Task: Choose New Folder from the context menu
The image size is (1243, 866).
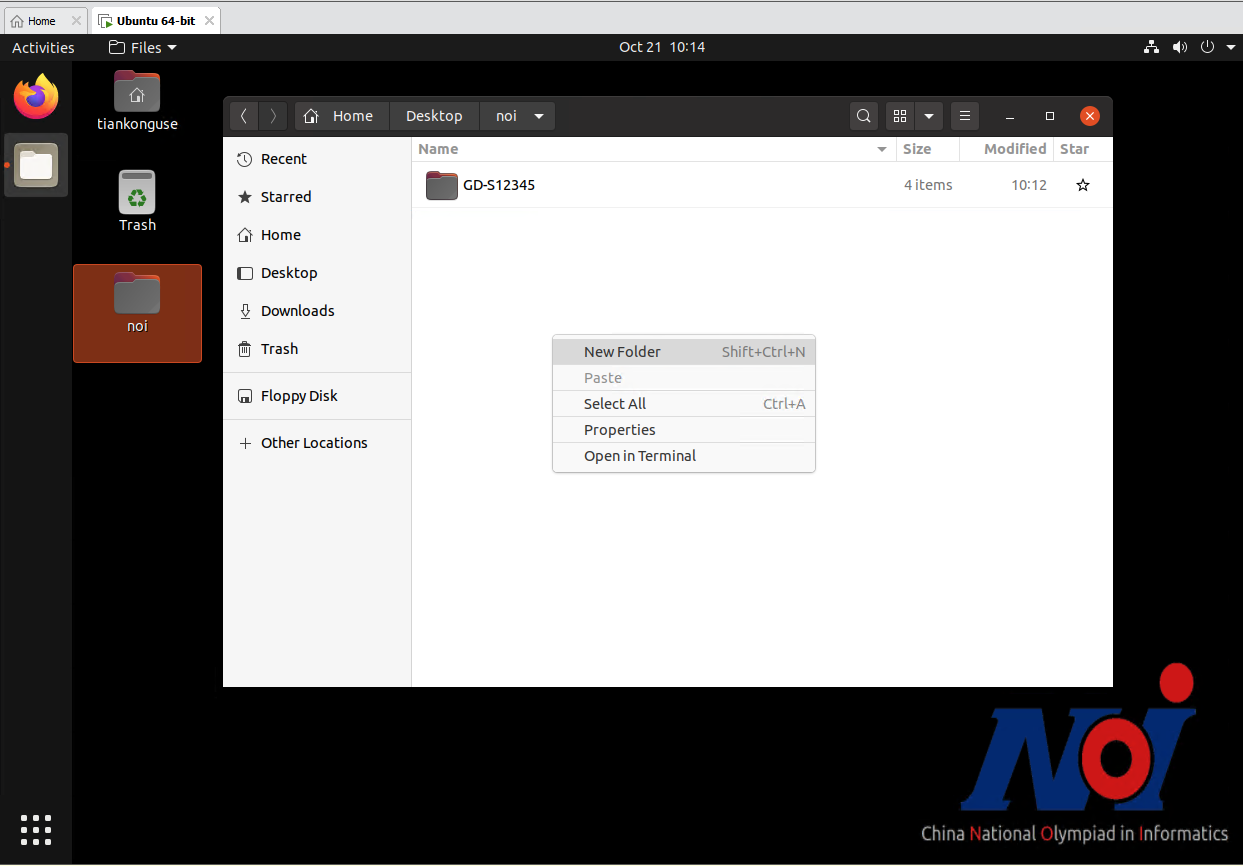Action: [x=622, y=352]
